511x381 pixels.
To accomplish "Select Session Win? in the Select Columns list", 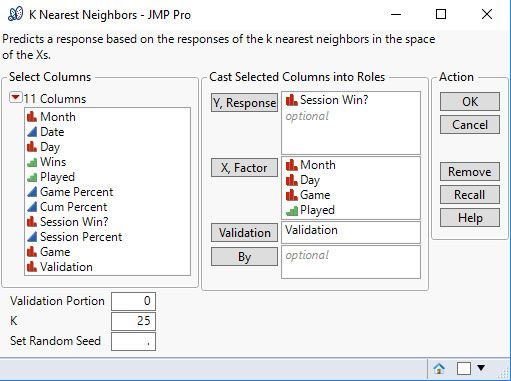I will [74, 222].
